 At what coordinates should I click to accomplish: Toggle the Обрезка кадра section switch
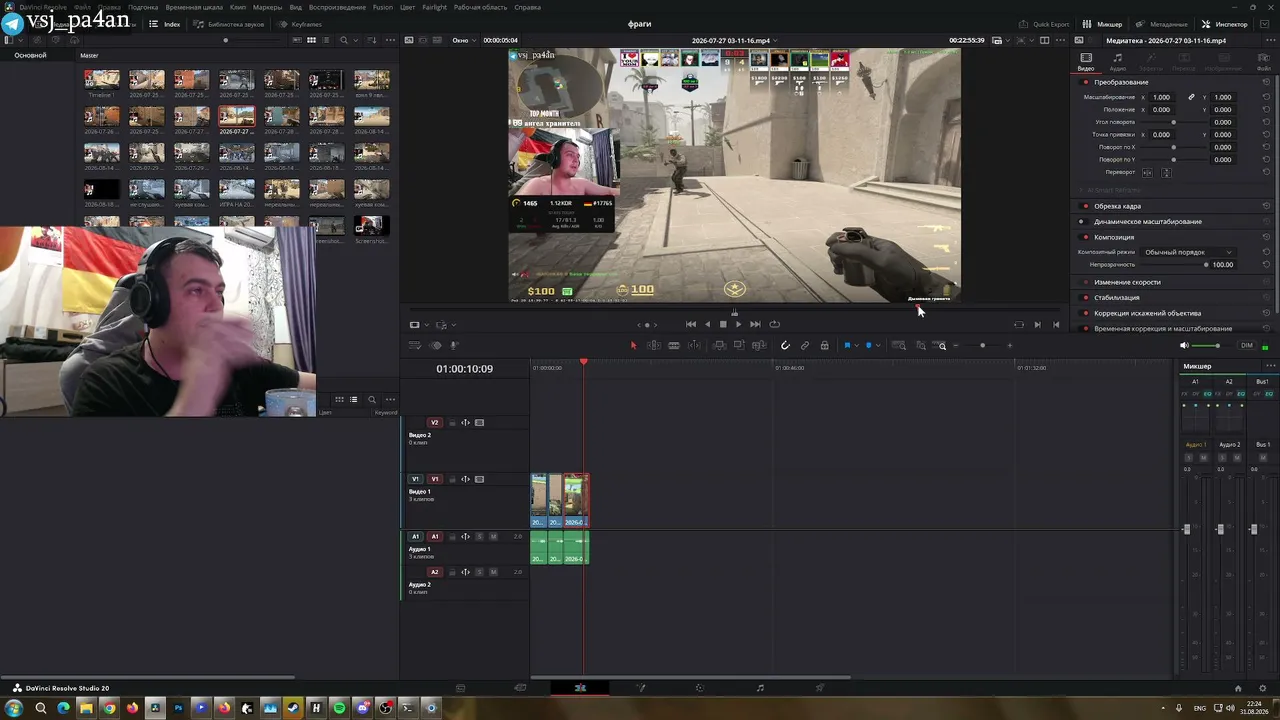1085,206
